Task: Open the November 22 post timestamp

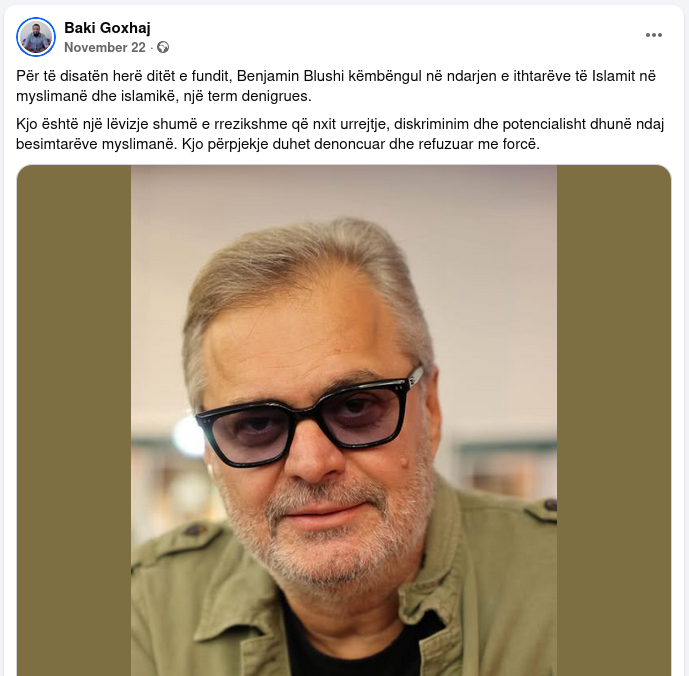Action: point(105,47)
